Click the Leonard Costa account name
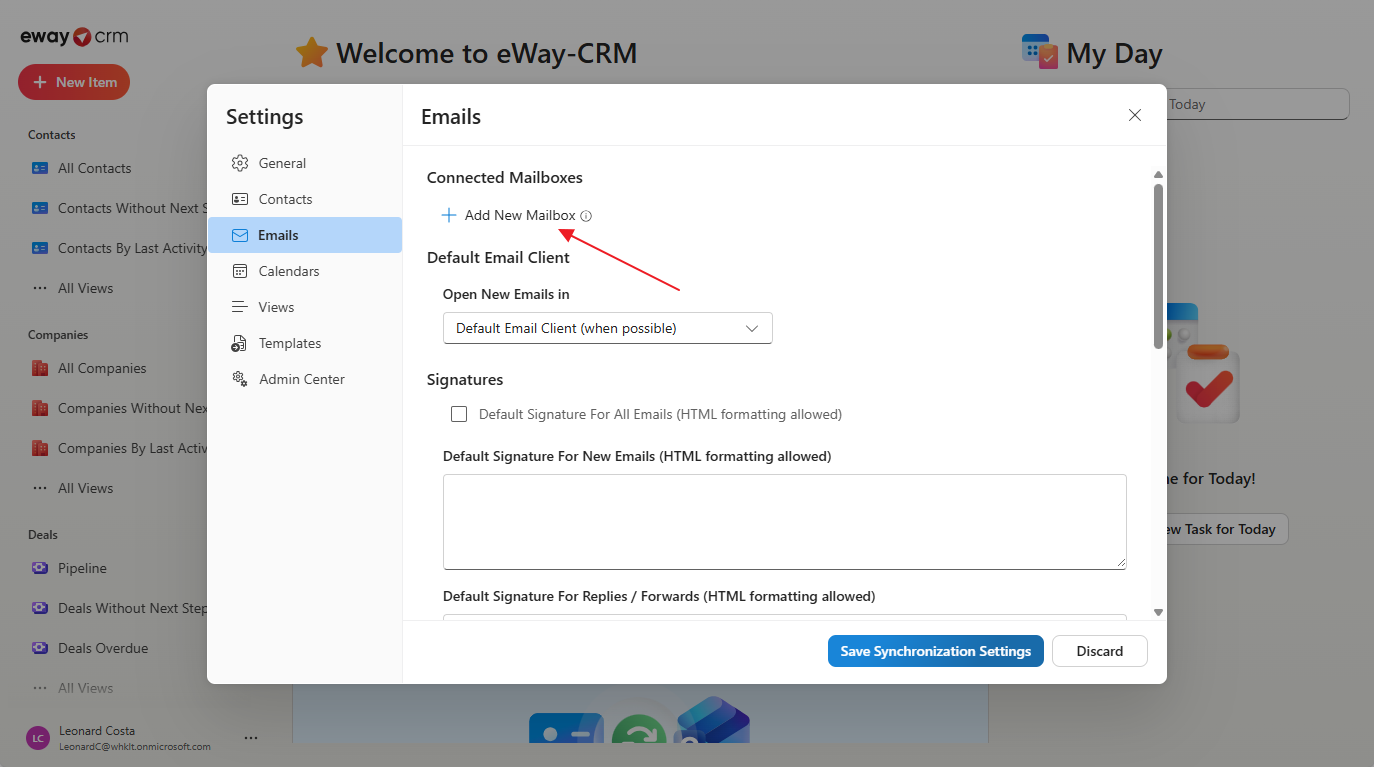1374x767 pixels. [x=97, y=731]
